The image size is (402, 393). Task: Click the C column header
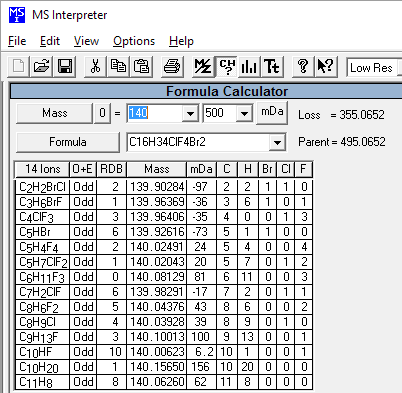click(x=227, y=169)
